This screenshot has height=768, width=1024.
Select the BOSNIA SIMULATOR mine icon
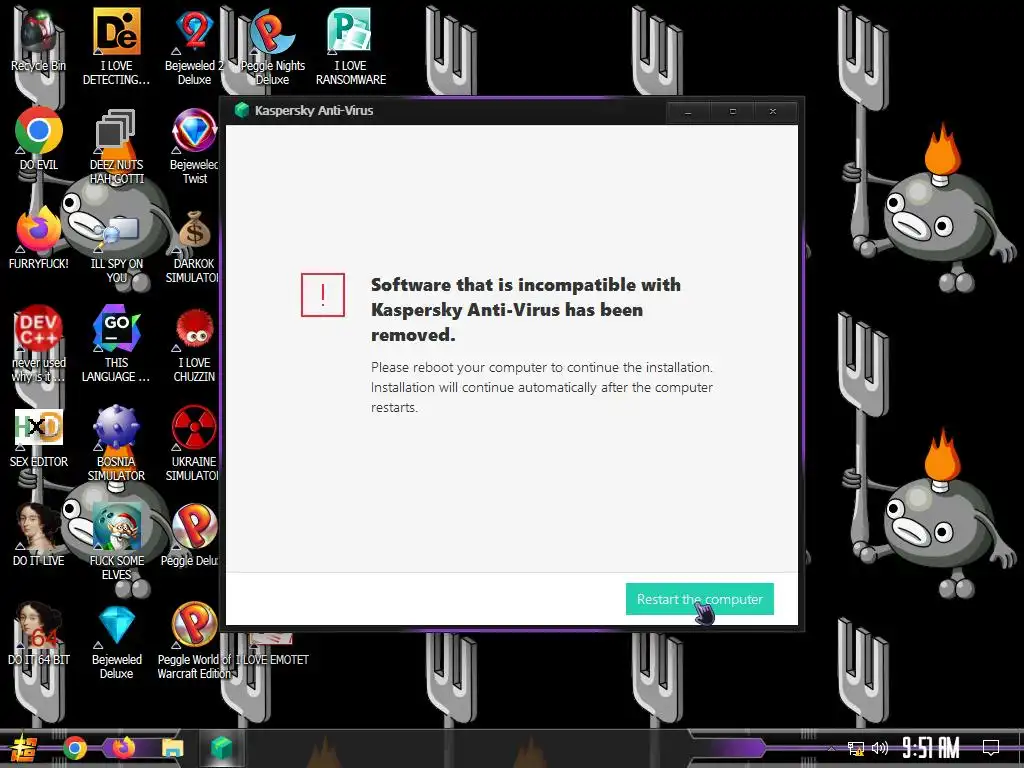click(116, 443)
